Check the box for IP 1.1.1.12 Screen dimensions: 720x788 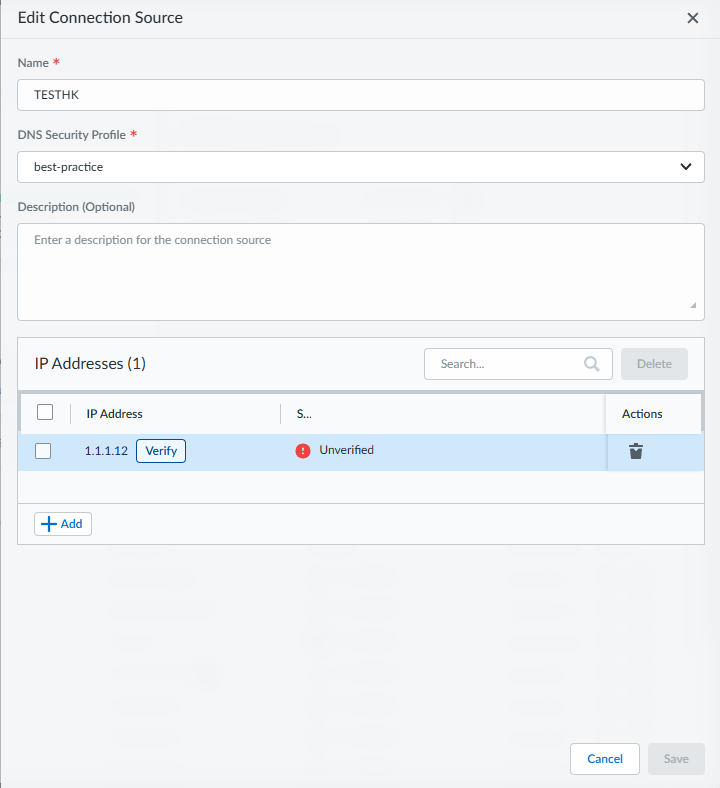point(43,451)
